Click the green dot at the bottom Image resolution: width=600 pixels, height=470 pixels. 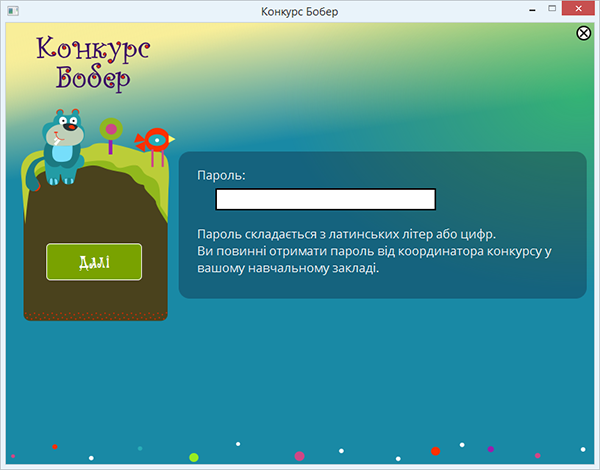194,457
